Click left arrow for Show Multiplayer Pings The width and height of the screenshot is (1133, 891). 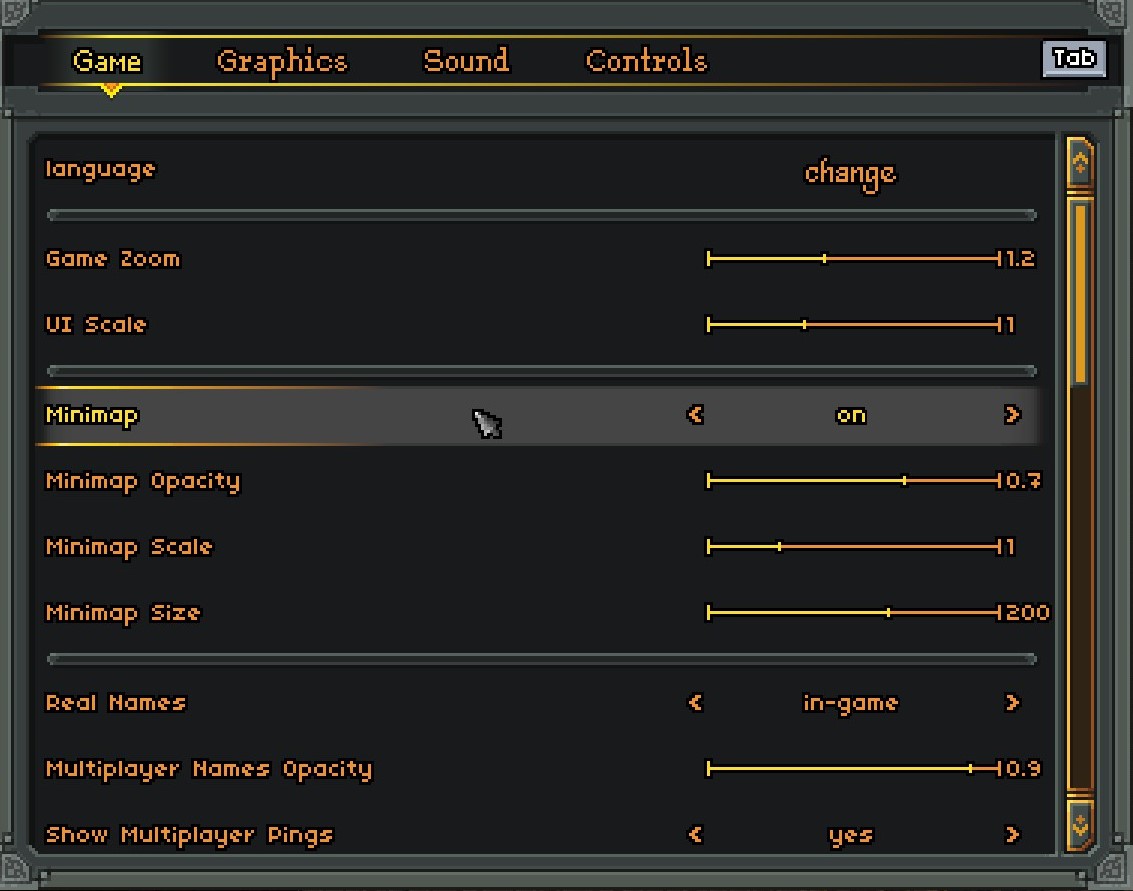coord(696,834)
